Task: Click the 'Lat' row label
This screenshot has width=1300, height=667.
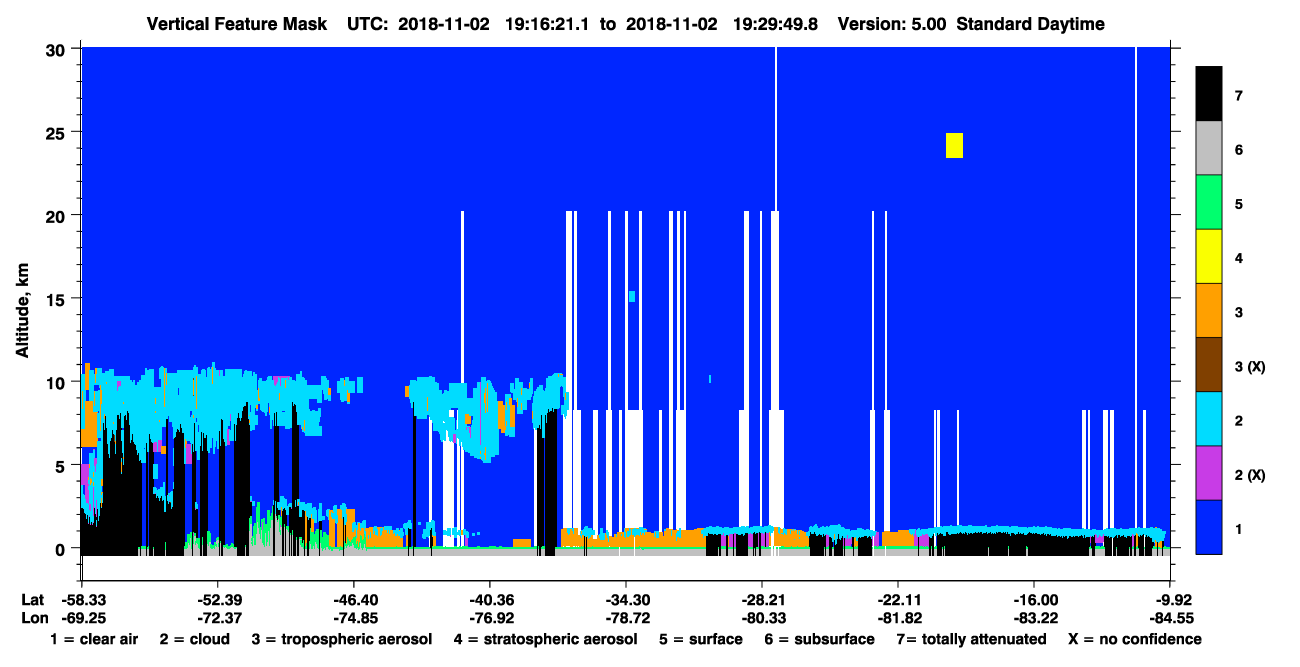Action: pyautogui.click(x=32, y=599)
